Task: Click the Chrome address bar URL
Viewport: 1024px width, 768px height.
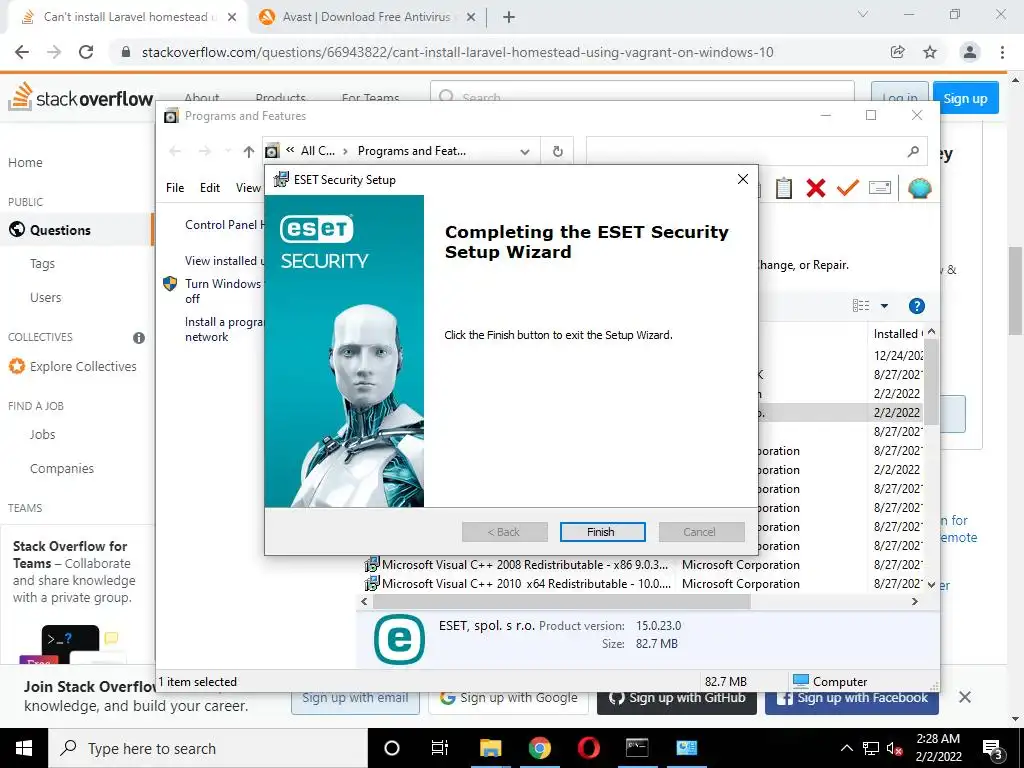Action: click(457, 52)
